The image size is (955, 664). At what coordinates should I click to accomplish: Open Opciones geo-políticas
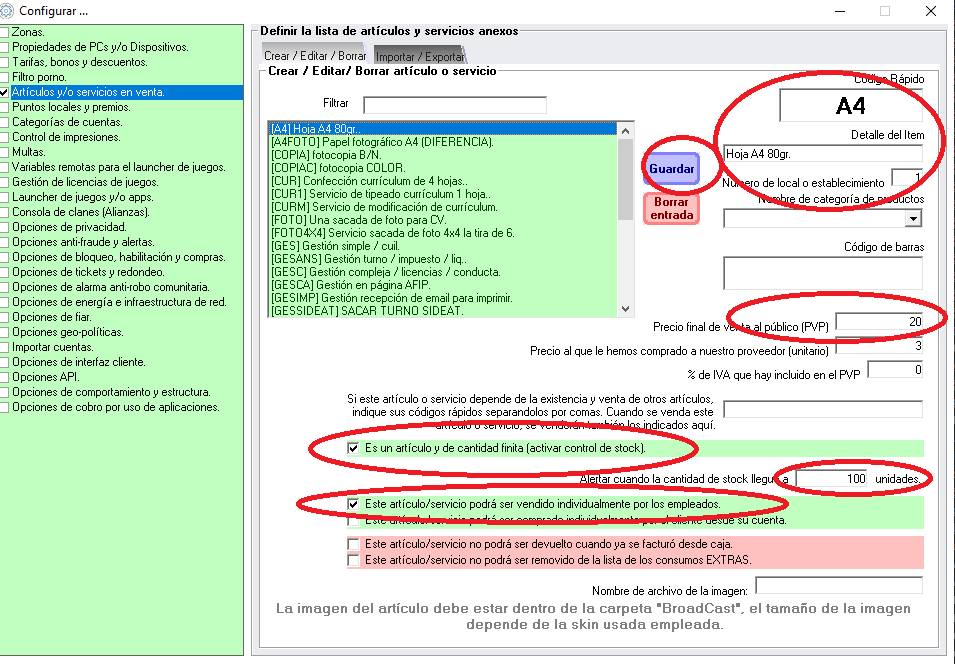click(x=68, y=332)
